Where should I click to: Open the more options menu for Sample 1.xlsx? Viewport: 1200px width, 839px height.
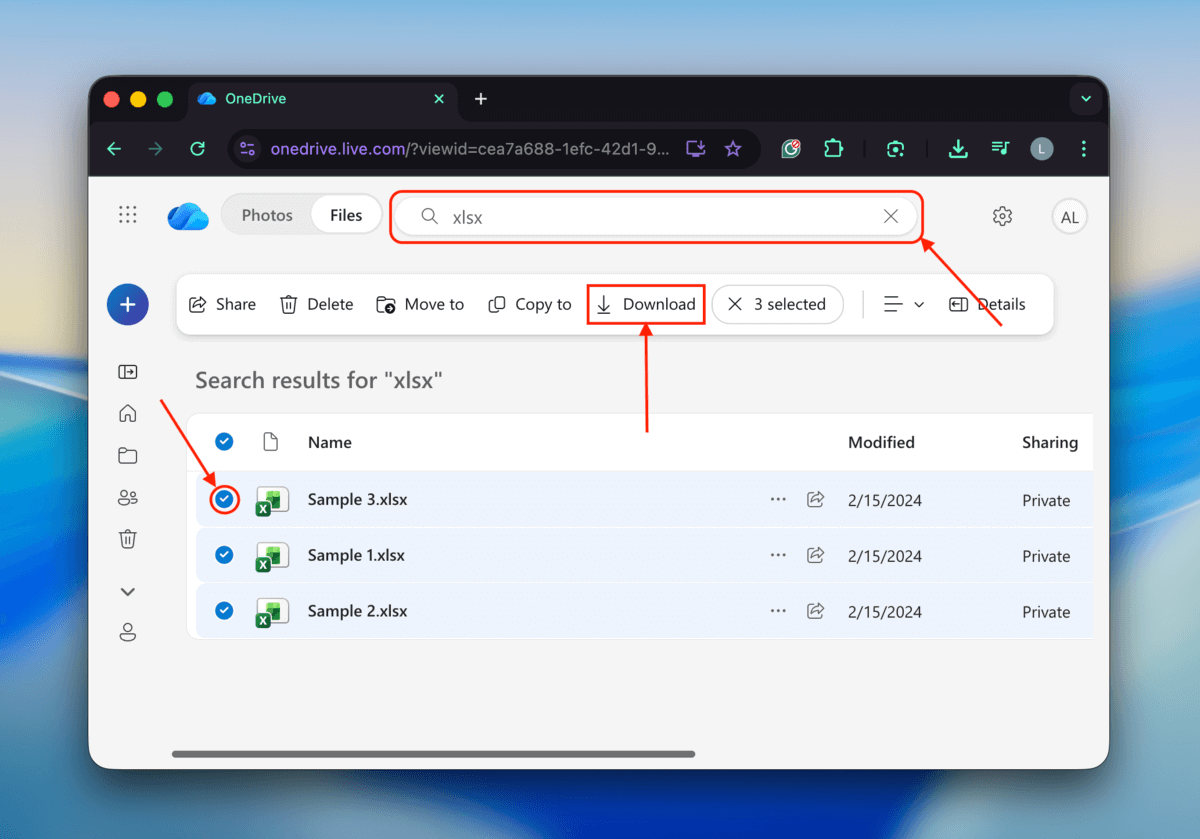(778, 555)
